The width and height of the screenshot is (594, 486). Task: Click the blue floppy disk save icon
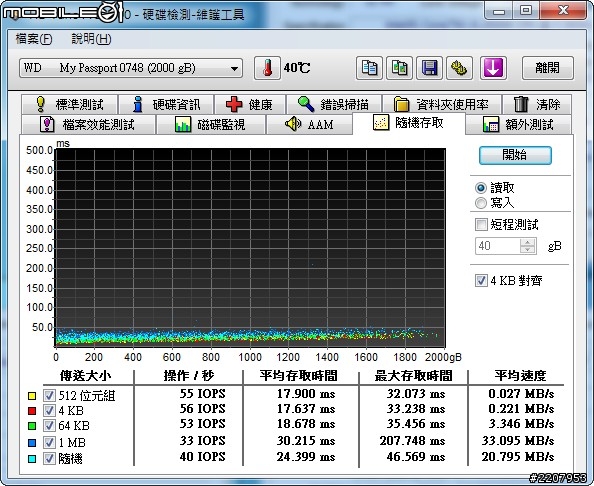pyautogui.click(x=429, y=68)
